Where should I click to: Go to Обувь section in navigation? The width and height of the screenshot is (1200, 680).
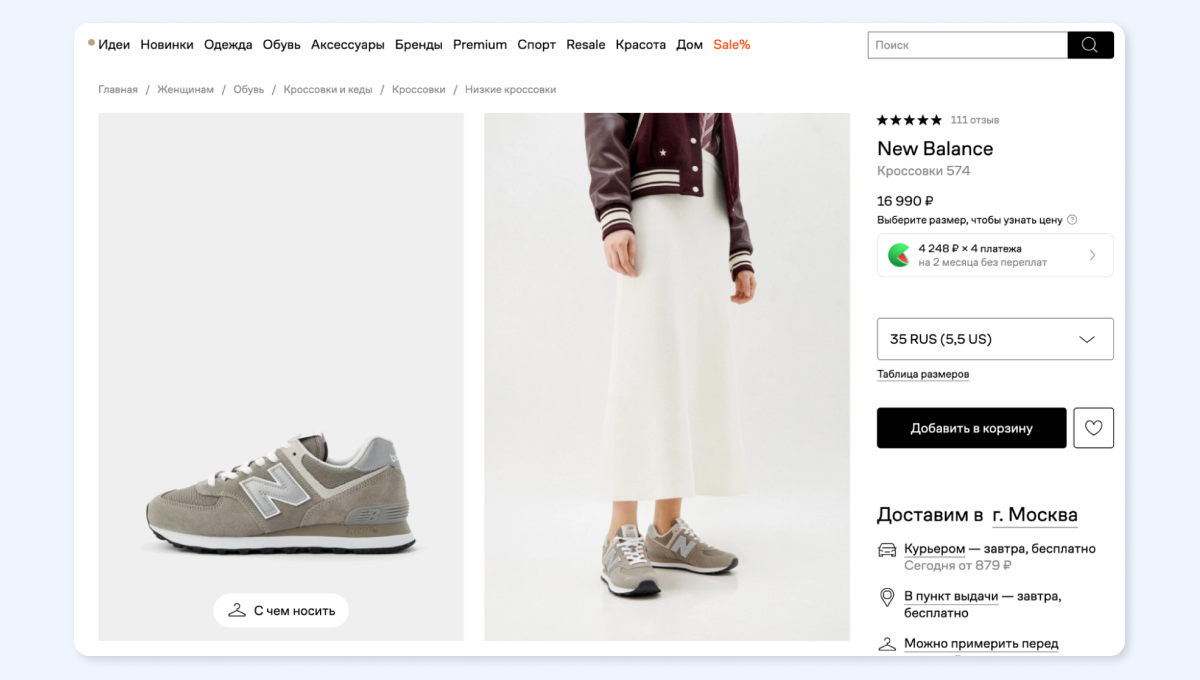tap(282, 45)
